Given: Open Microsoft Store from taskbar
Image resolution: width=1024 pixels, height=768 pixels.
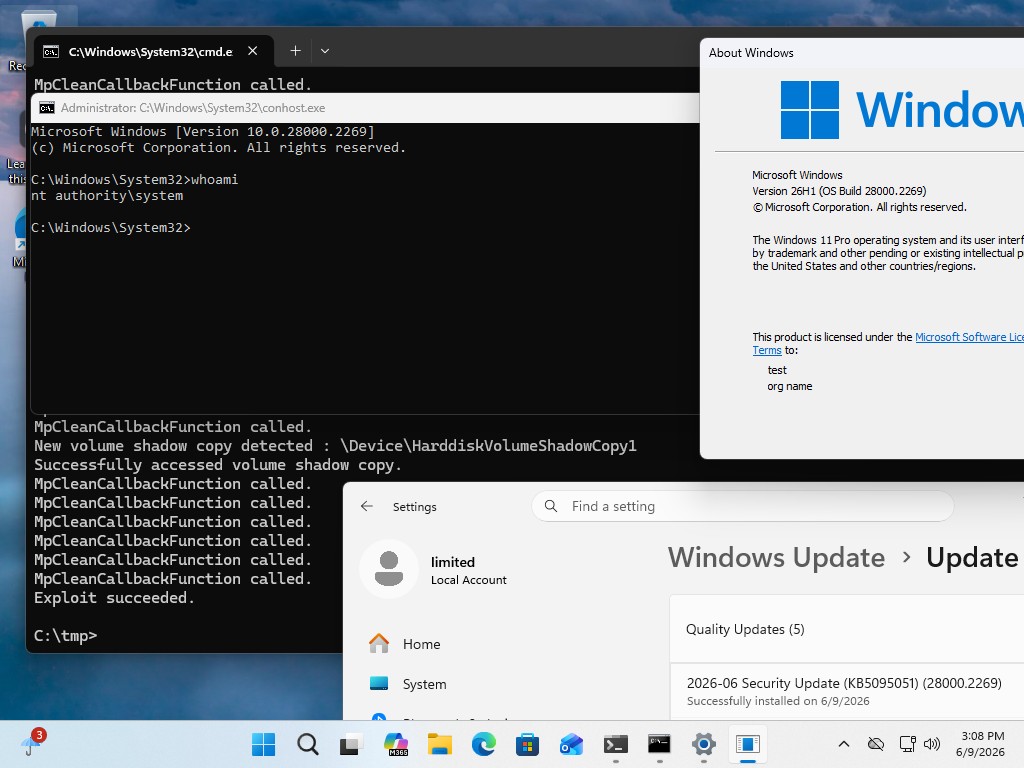Looking at the screenshot, I should click(527, 744).
